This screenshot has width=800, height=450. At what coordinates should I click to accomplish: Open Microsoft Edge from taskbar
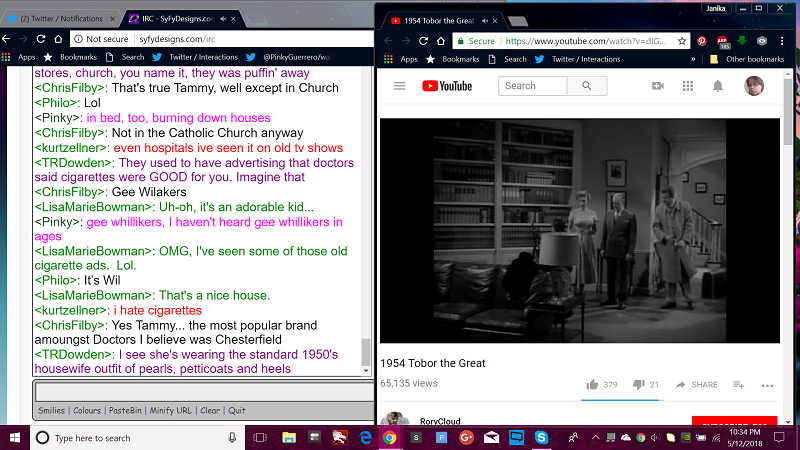[x=365, y=438]
